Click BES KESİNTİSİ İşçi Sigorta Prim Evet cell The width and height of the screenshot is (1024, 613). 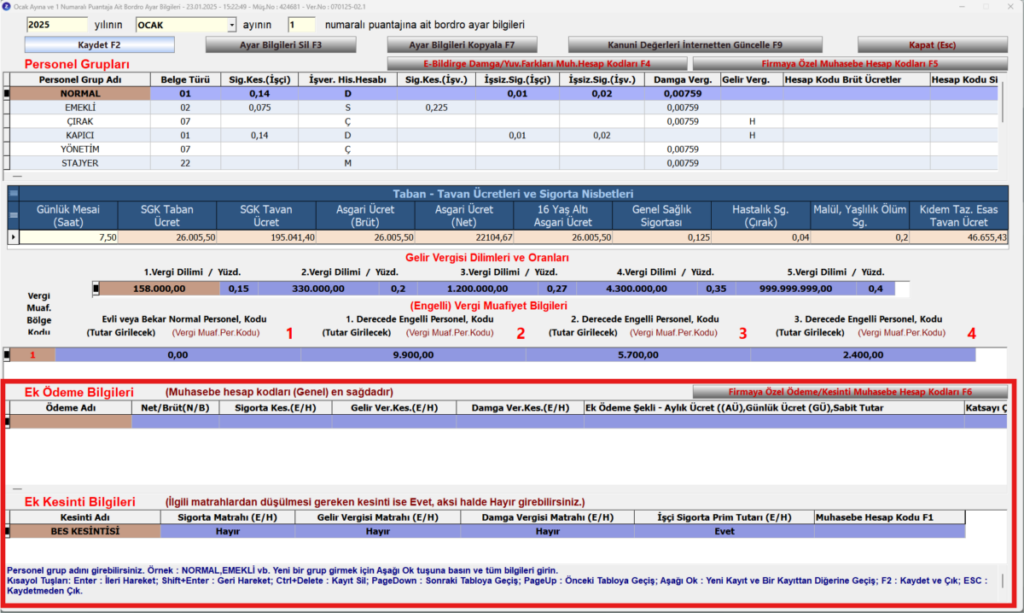pos(724,531)
